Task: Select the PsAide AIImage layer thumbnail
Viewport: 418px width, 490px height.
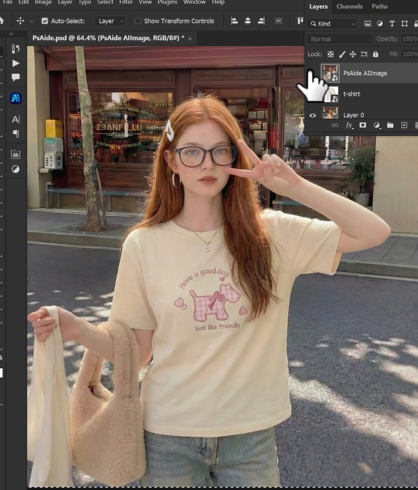Action: pos(330,73)
